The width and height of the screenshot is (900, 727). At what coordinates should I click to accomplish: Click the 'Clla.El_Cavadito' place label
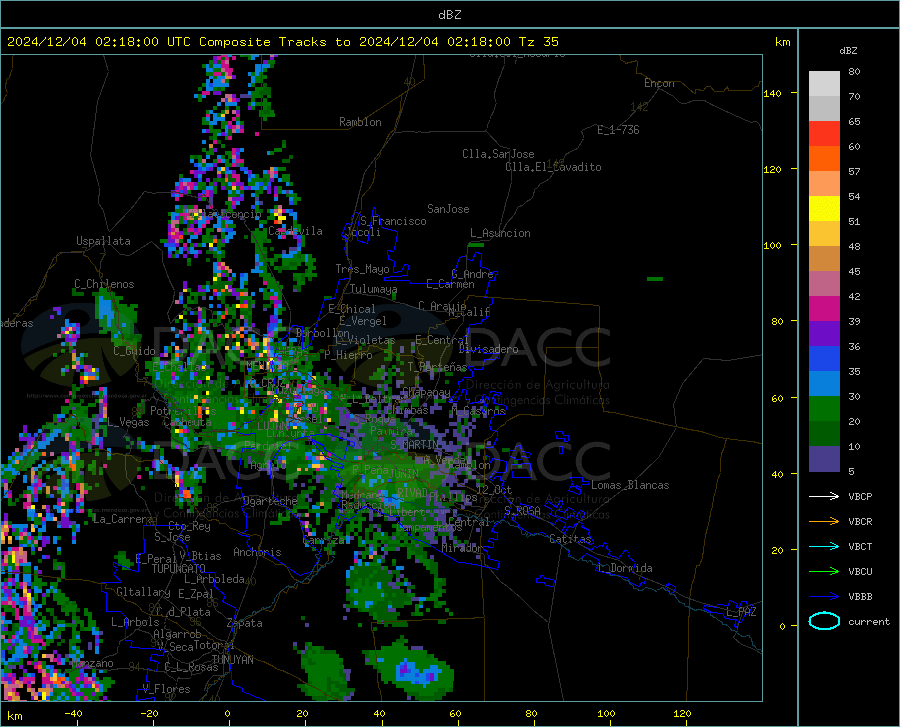pyautogui.click(x=553, y=167)
